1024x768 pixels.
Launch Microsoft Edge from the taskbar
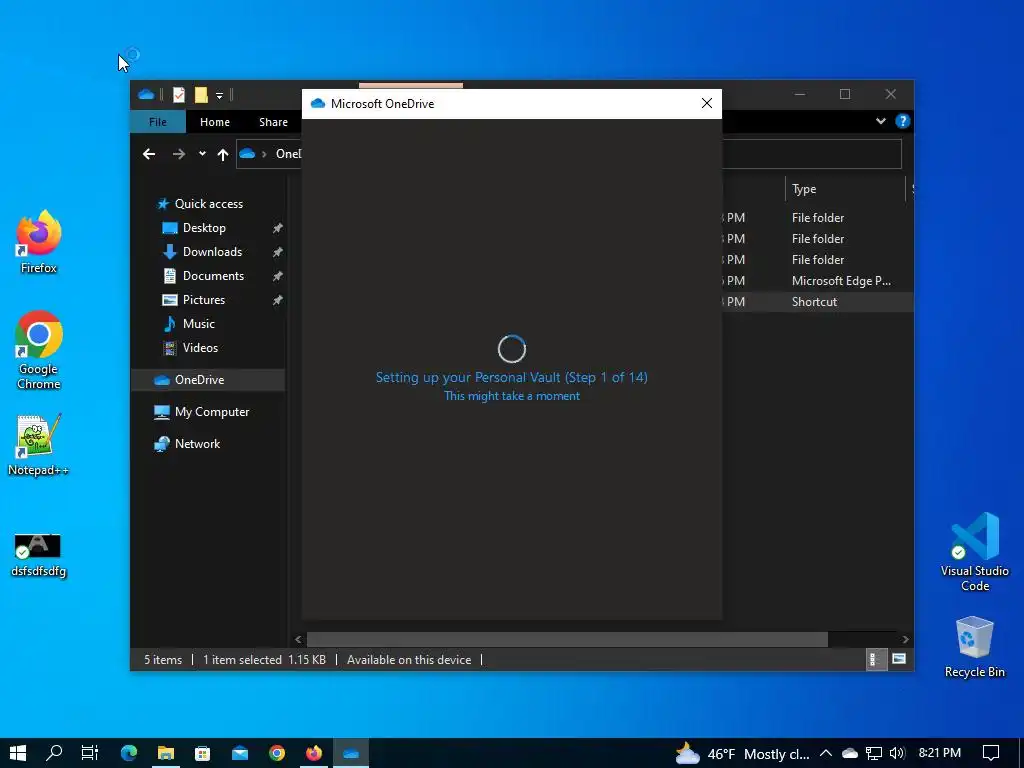pyautogui.click(x=129, y=753)
